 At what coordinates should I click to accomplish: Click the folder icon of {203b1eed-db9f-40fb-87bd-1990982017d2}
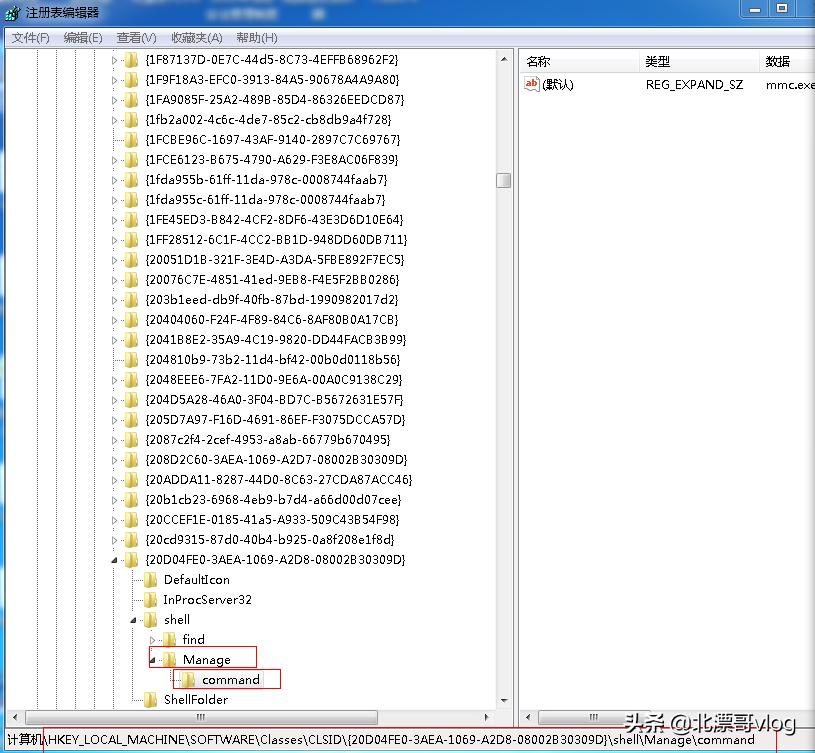pos(132,300)
